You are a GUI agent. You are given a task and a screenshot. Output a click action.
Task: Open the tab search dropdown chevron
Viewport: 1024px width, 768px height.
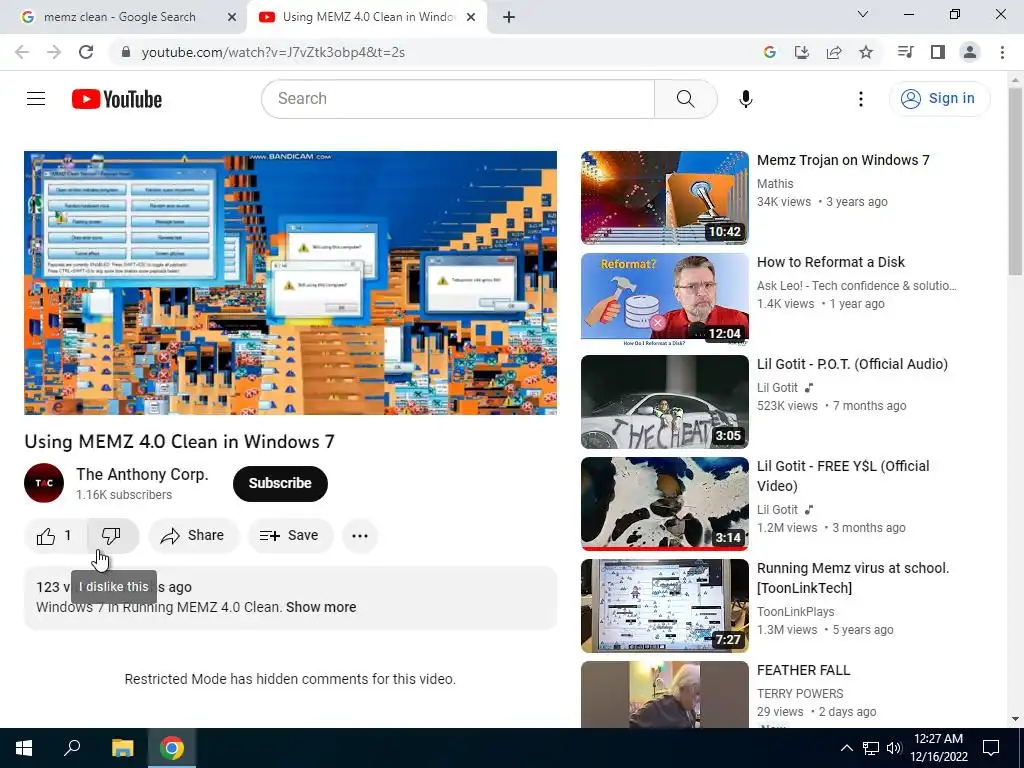pyautogui.click(x=863, y=14)
